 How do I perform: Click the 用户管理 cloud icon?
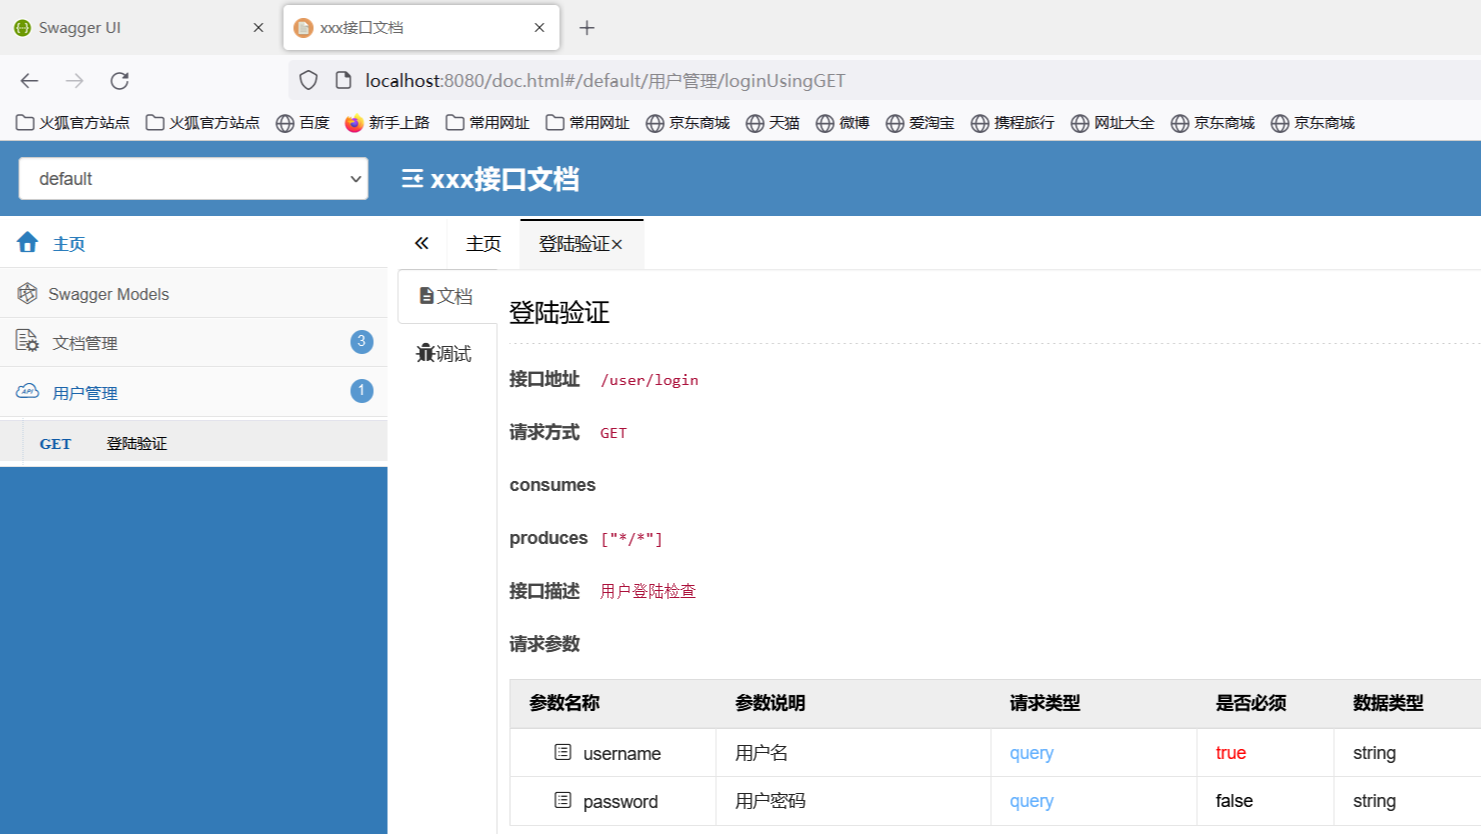click(x=27, y=391)
